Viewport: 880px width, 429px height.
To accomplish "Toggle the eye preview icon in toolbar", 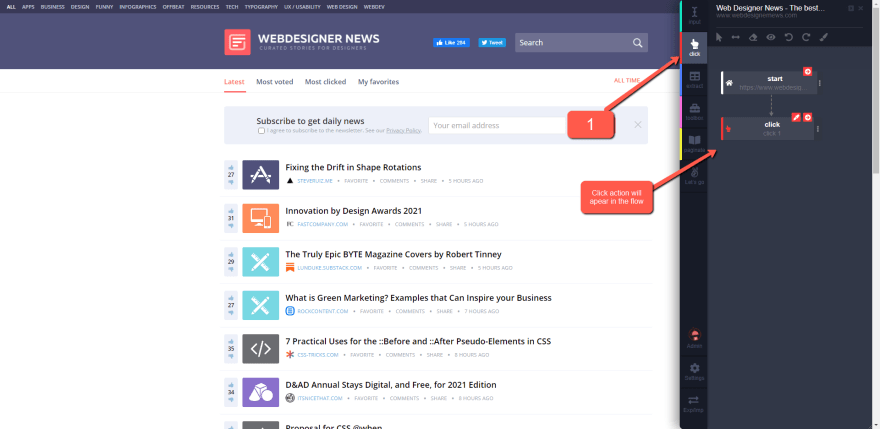I will 771,37.
